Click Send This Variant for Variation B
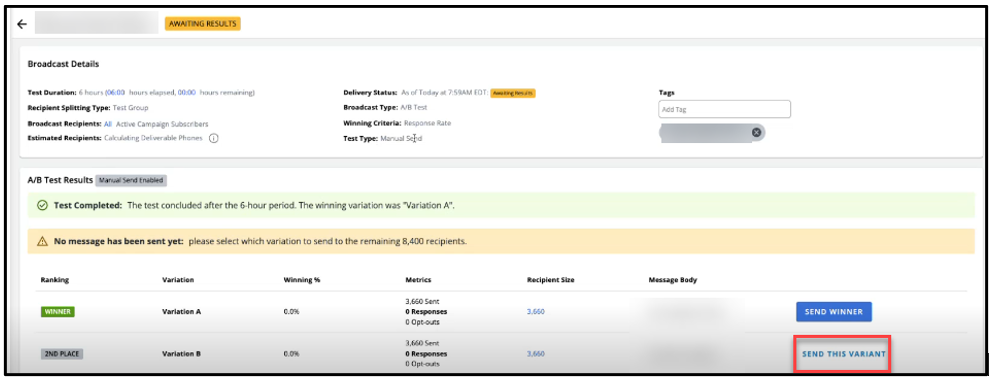This screenshot has width=992, height=380. point(843,354)
